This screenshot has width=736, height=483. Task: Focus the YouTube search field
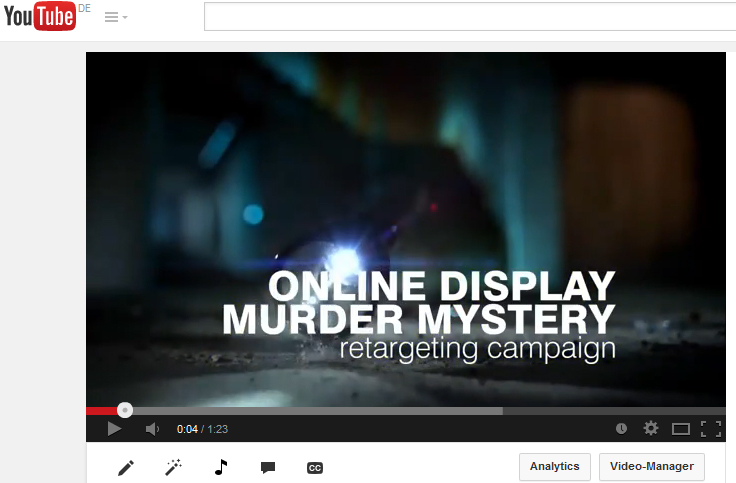coord(468,17)
